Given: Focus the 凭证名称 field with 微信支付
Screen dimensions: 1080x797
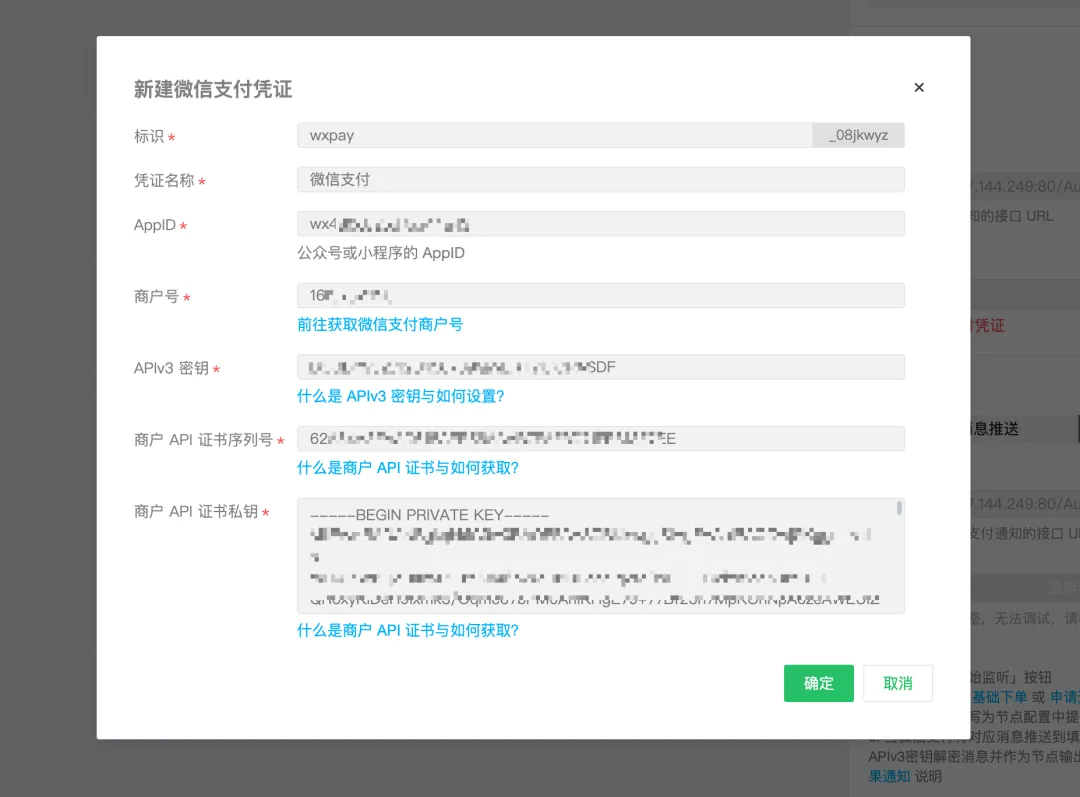Looking at the screenshot, I should [x=601, y=180].
